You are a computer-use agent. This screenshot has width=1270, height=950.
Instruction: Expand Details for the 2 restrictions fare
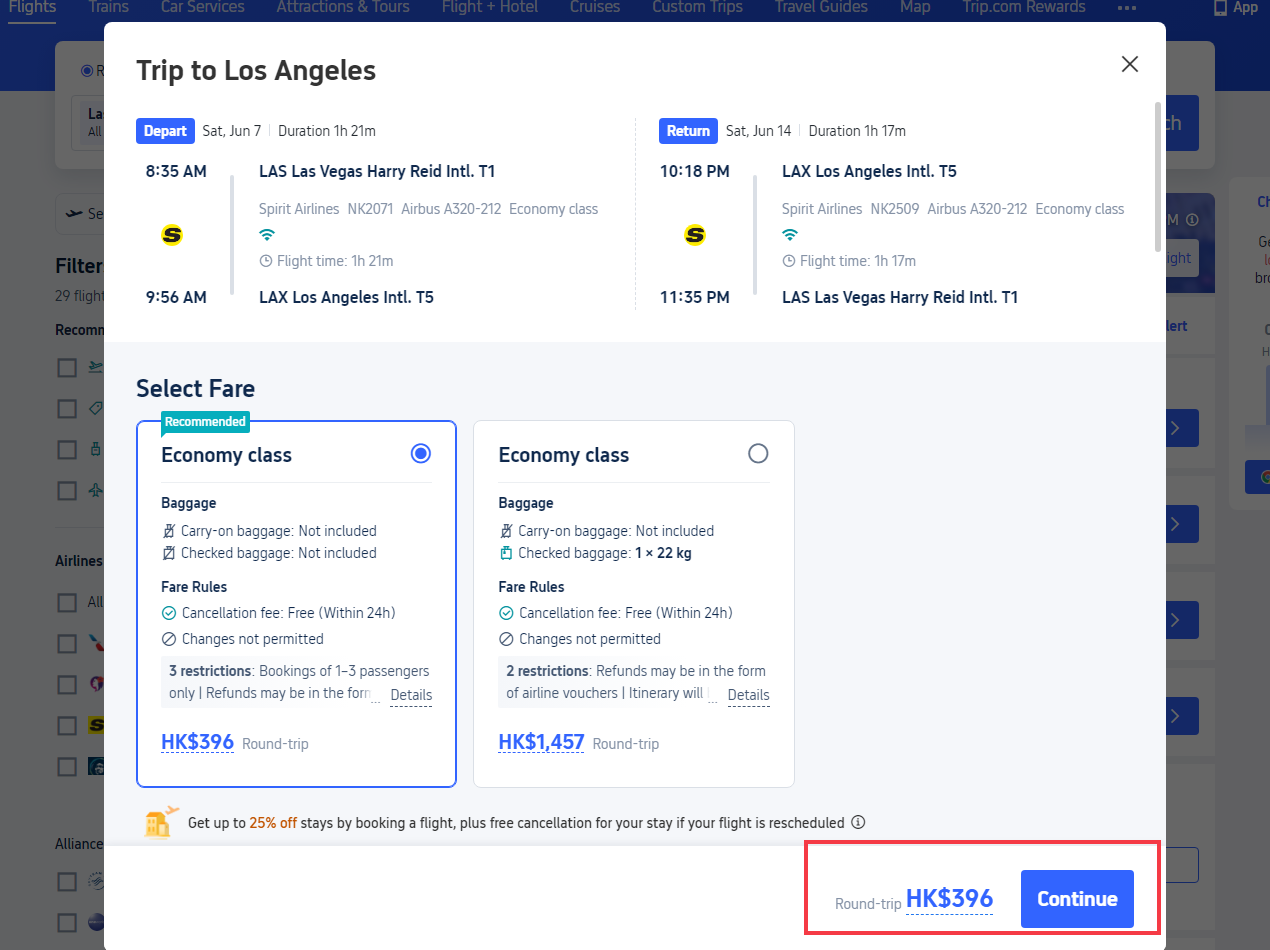(748, 695)
